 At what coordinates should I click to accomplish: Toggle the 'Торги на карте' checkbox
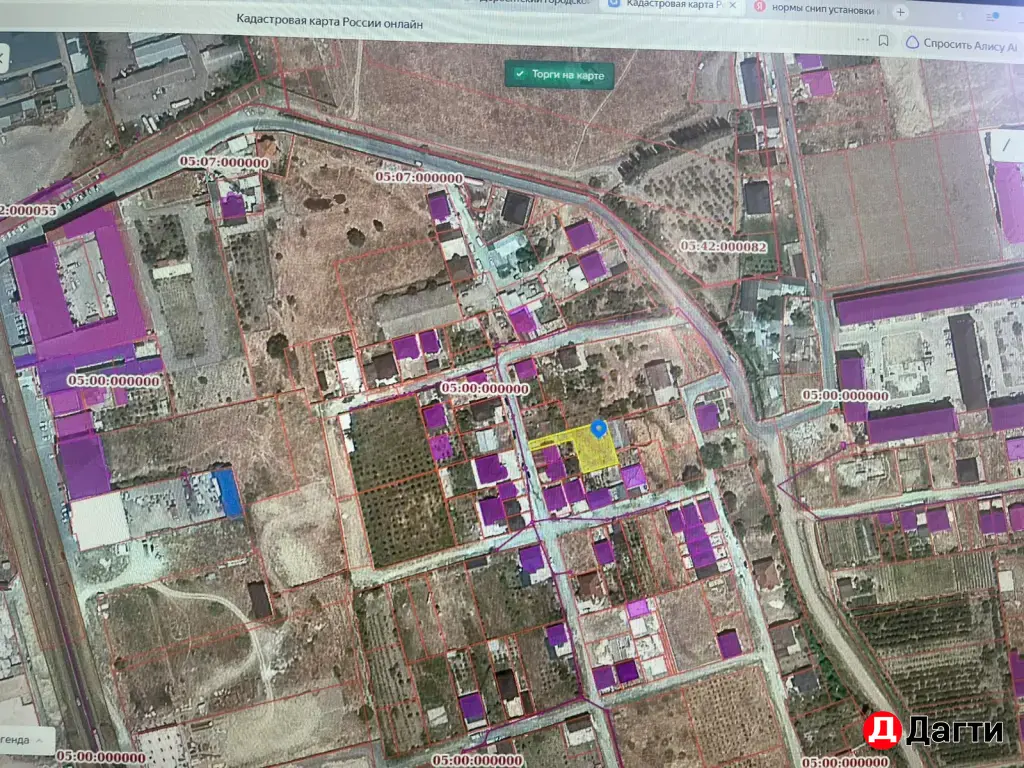pos(520,74)
